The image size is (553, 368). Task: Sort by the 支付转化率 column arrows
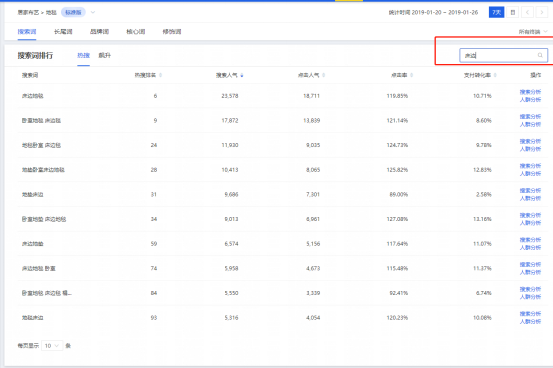click(495, 75)
